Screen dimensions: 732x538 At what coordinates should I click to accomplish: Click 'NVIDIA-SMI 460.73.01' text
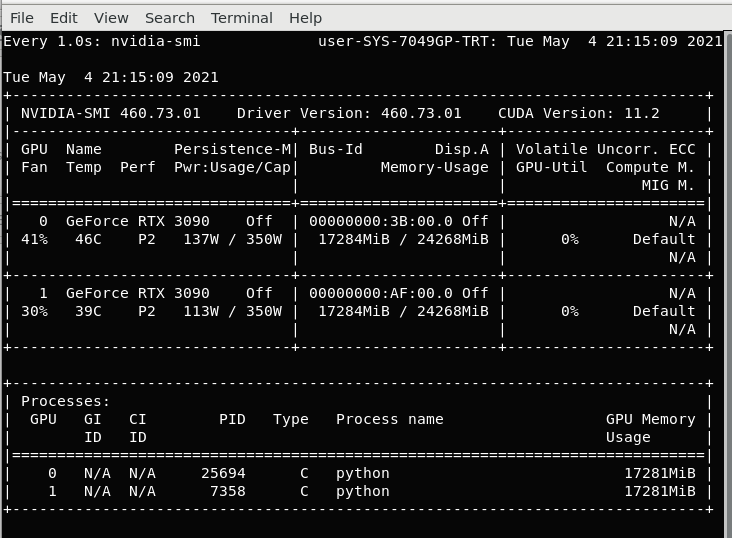[x=111, y=113]
